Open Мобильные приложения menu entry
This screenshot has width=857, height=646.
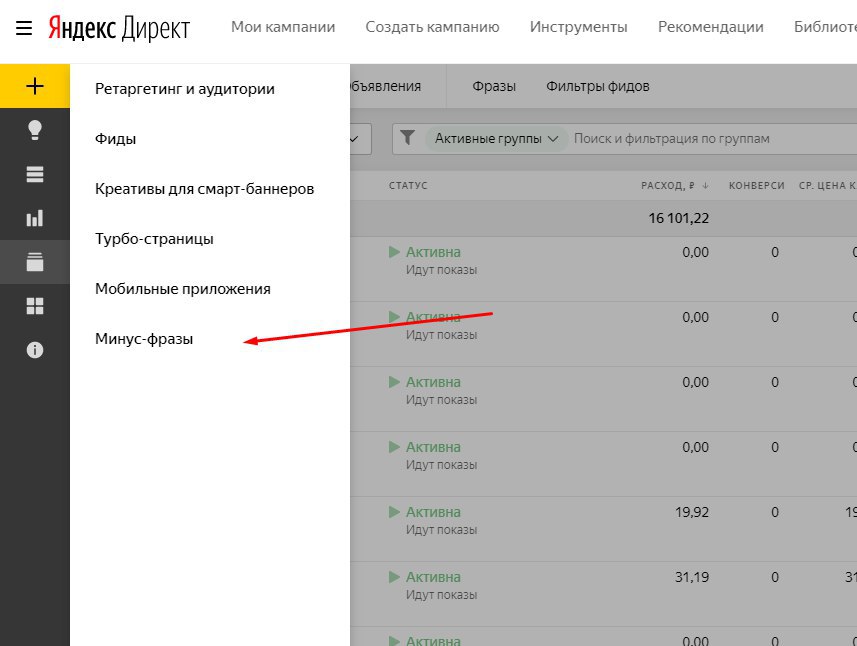tap(183, 289)
